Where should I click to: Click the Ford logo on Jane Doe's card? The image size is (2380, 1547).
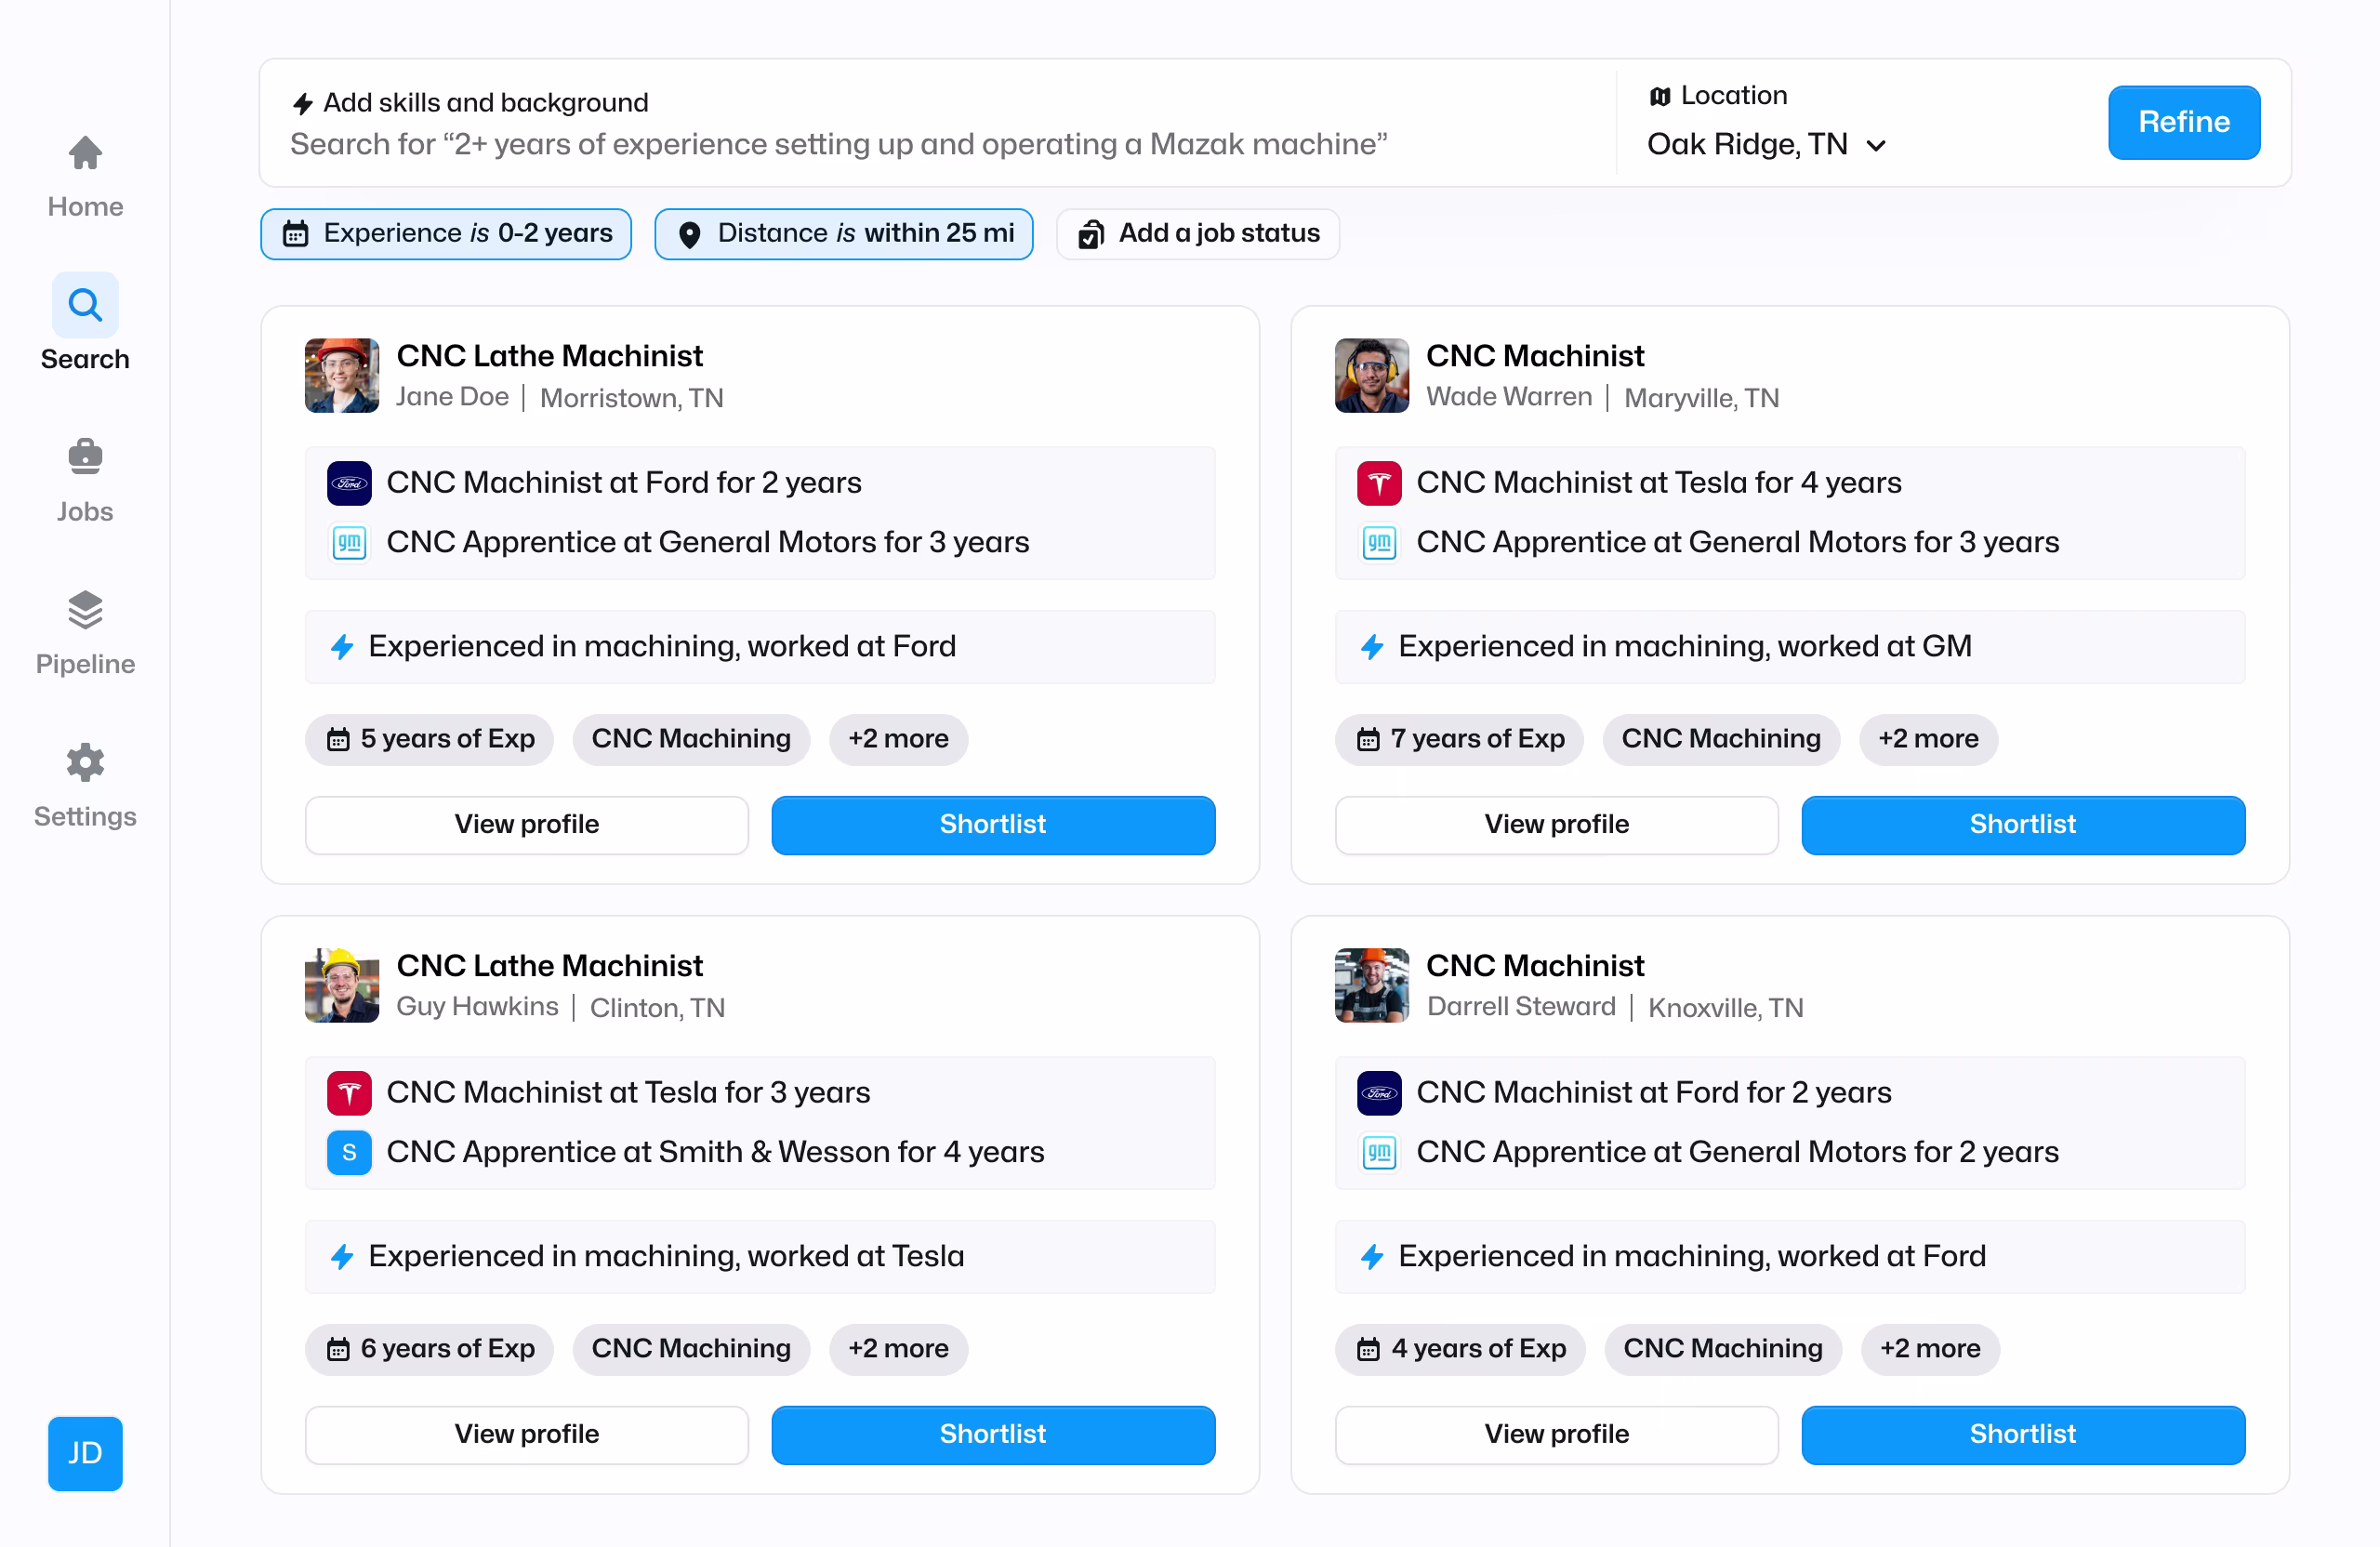(x=349, y=483)
